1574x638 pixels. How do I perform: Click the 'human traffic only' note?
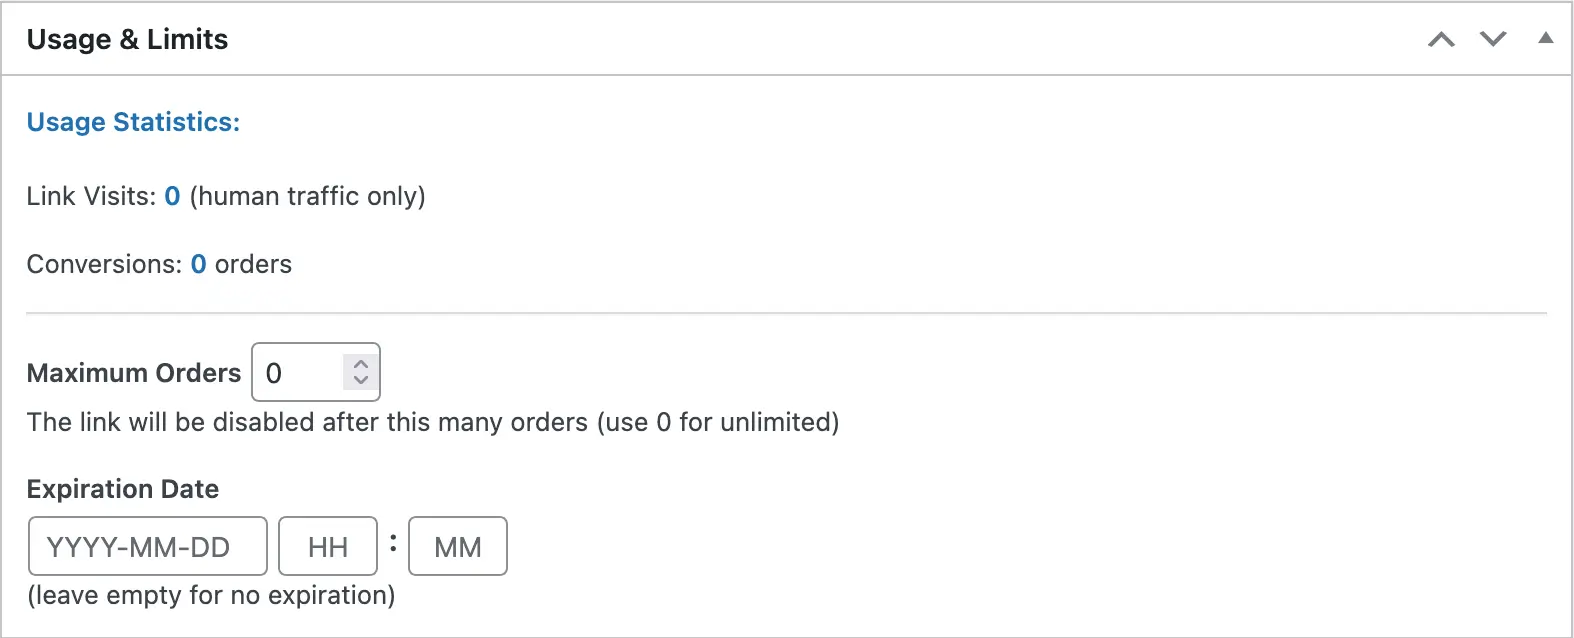point(307,196)
